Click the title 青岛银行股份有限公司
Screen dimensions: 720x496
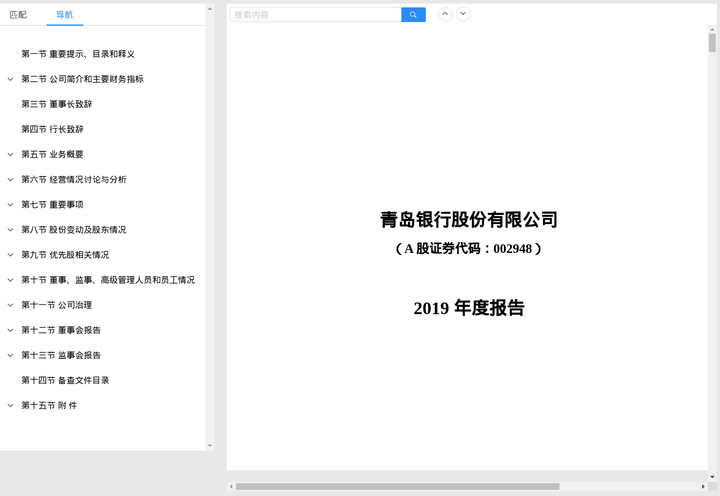[469, 220]
